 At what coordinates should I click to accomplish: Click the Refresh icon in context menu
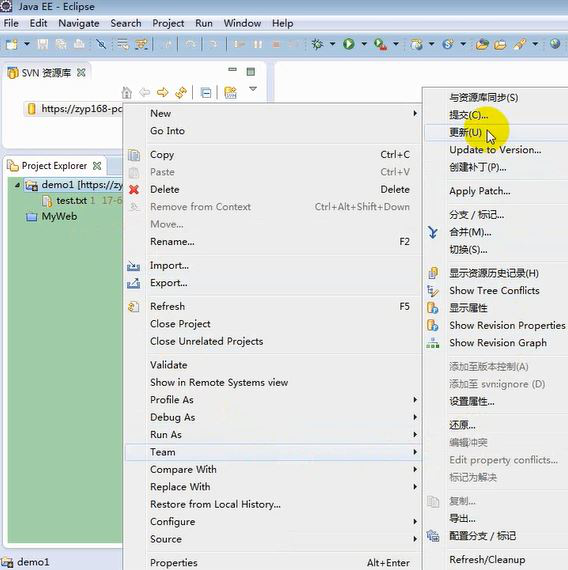point(133,307)
